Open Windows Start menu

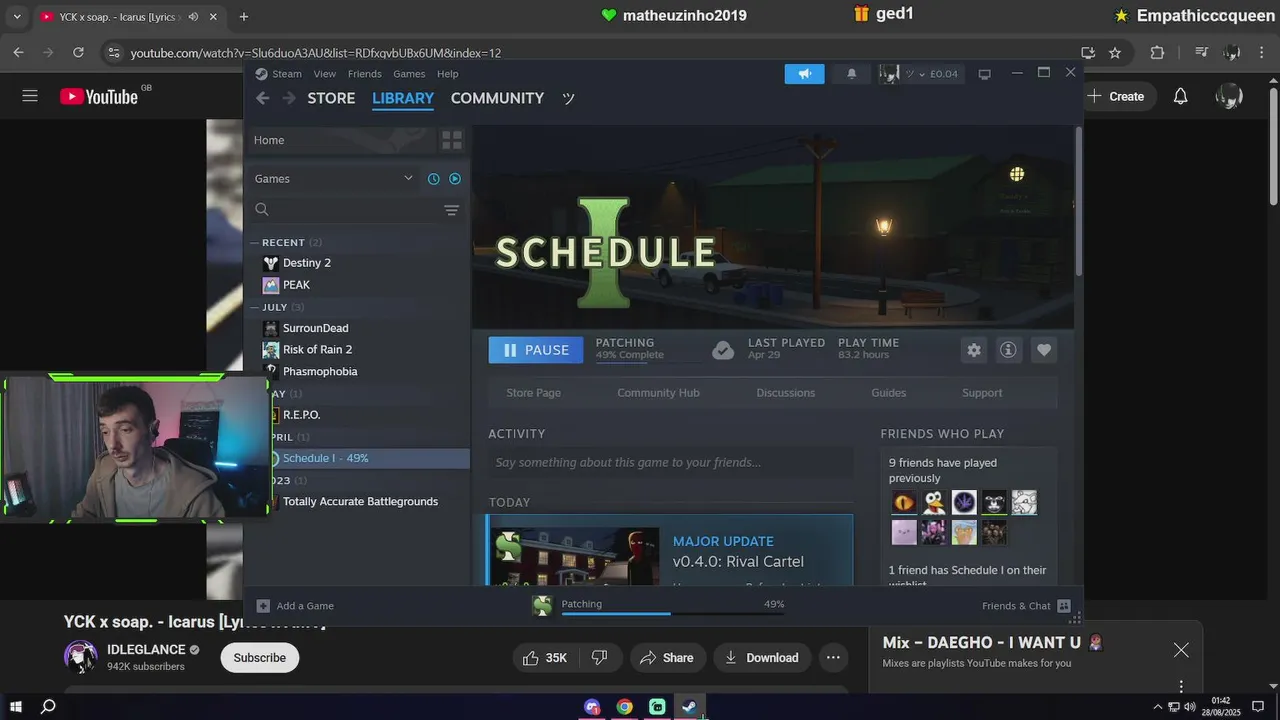pos(15,707)
